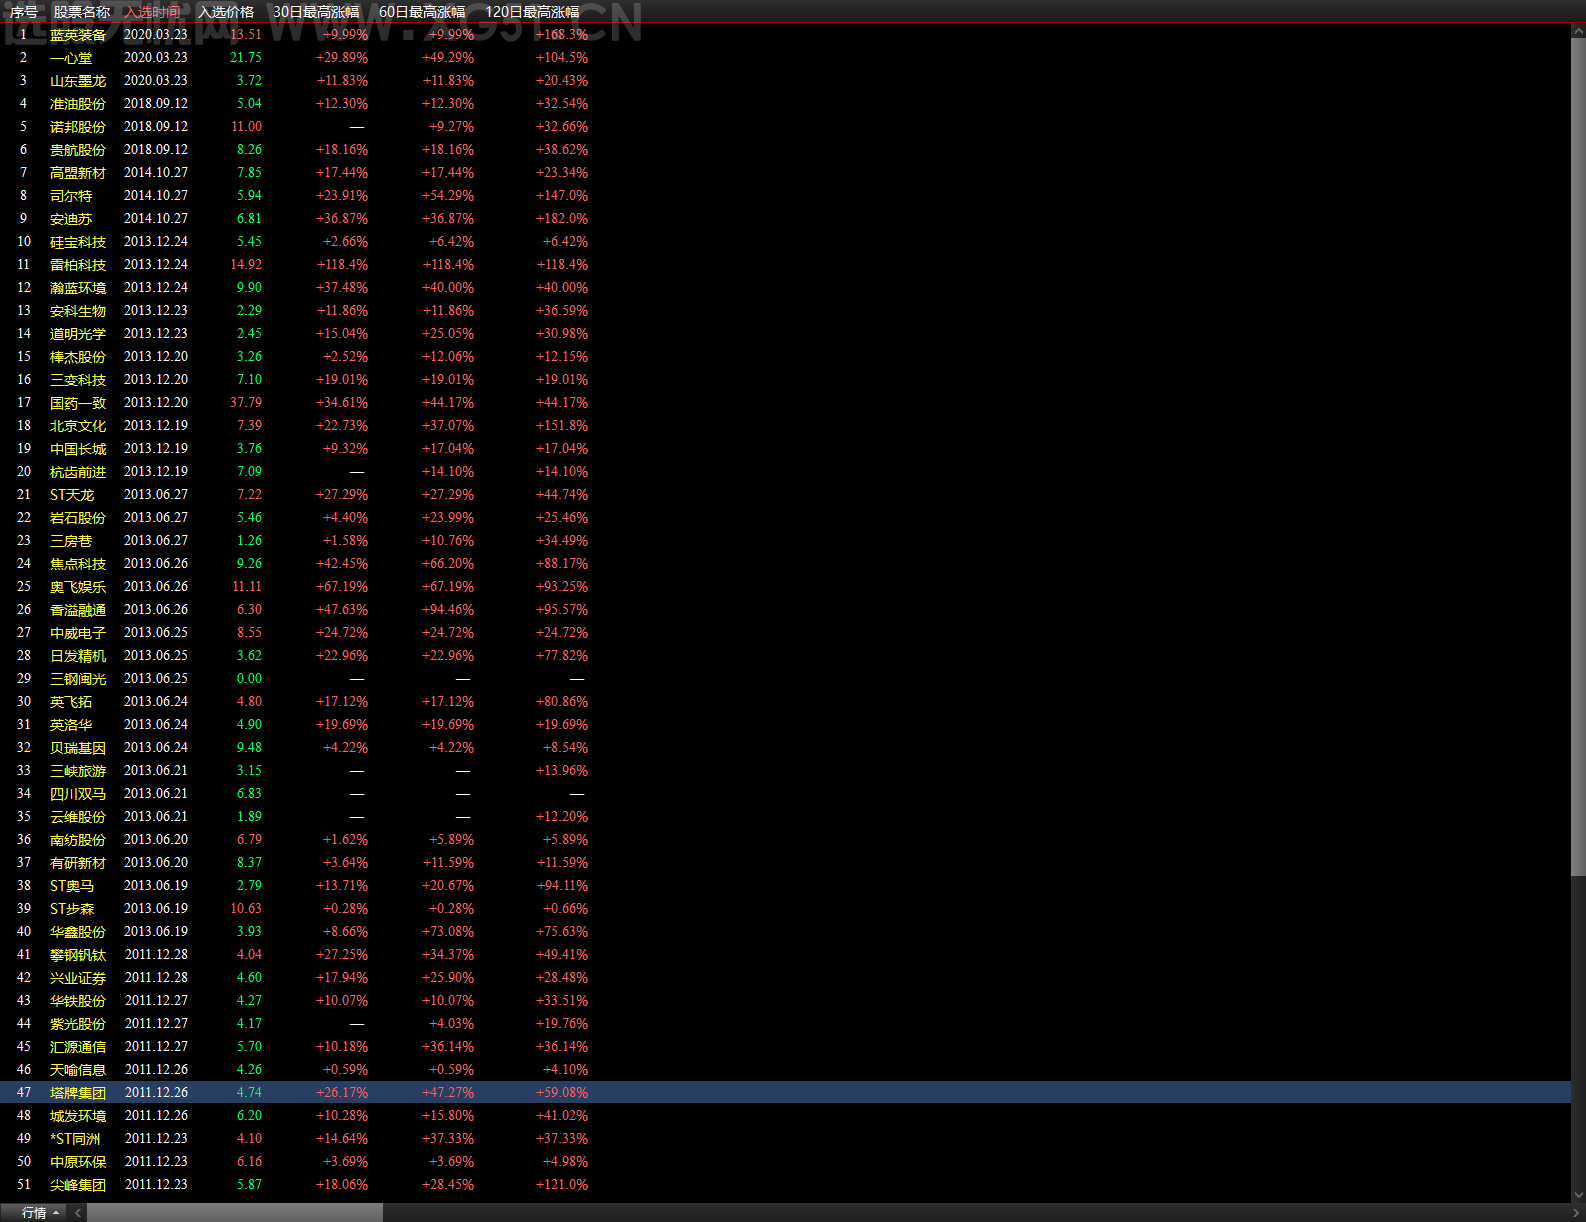The image size is (1586, 1222).
Task: Select stock 汇源通信
Action: 78,1047
